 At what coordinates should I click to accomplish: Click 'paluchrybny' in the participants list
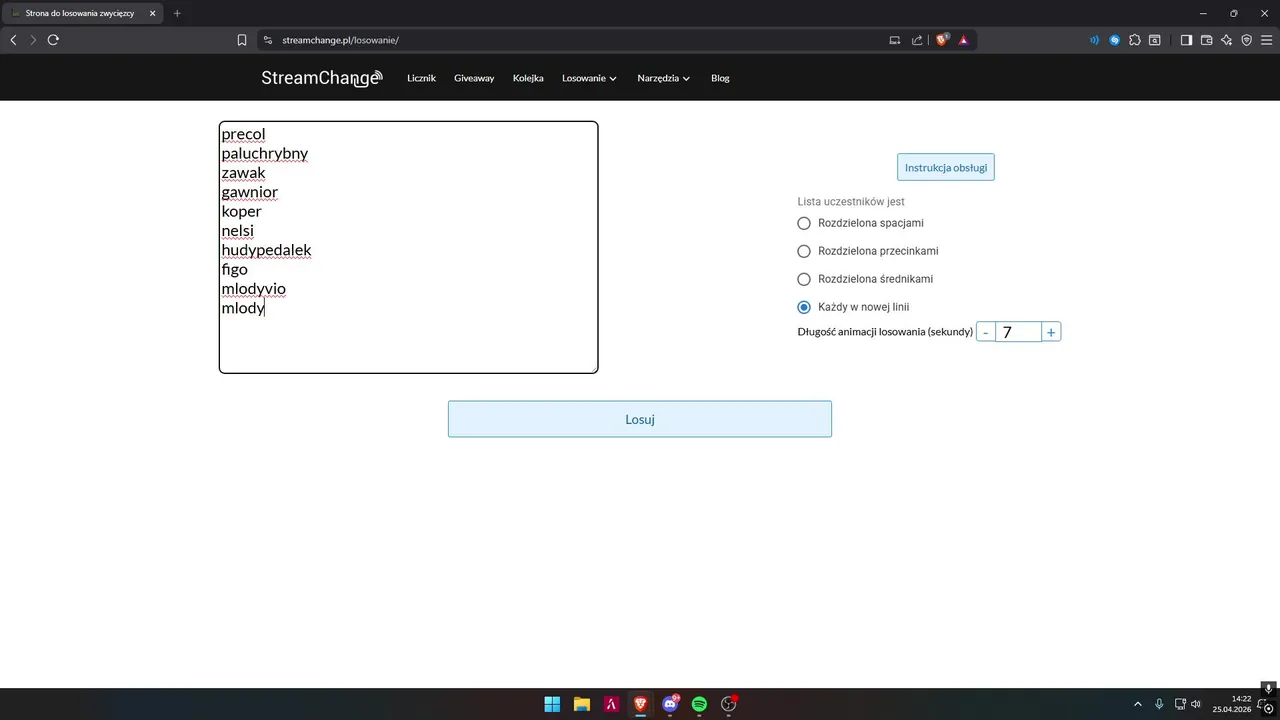click(x=265, y=153)
